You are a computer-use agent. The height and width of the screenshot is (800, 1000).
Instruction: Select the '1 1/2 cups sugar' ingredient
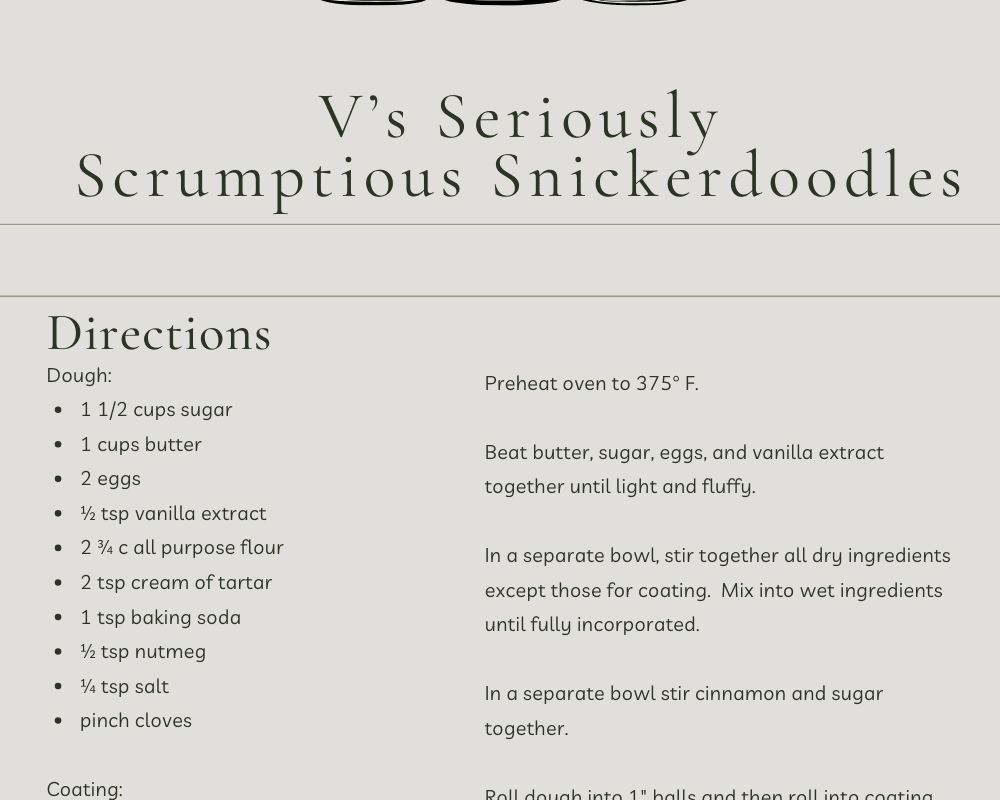(x=156, y=409)
